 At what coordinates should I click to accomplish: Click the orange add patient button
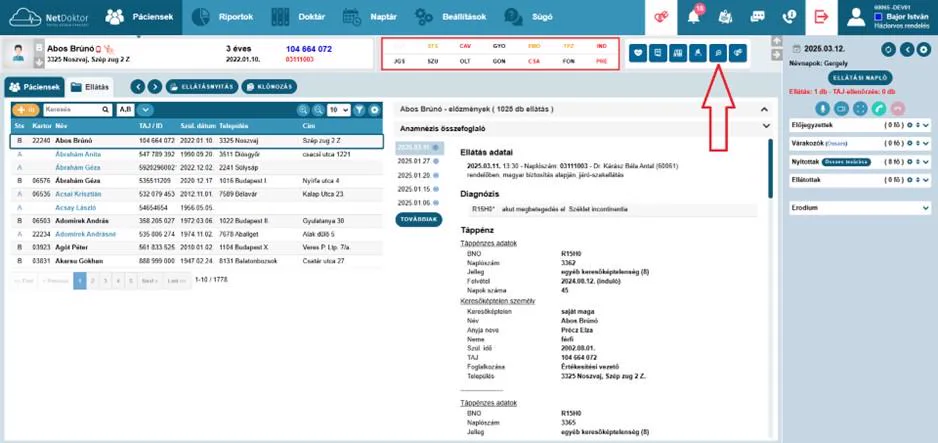[x=26, y=110]
